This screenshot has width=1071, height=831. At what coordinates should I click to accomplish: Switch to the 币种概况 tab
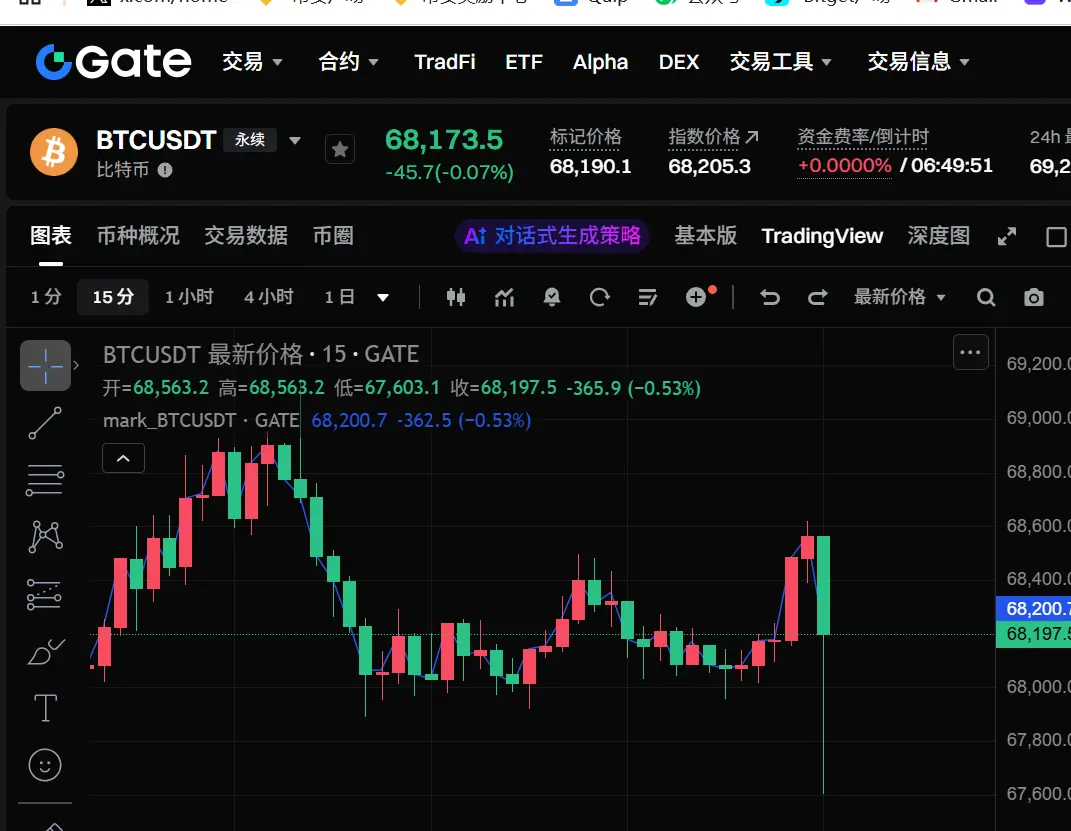coord(138,236)
